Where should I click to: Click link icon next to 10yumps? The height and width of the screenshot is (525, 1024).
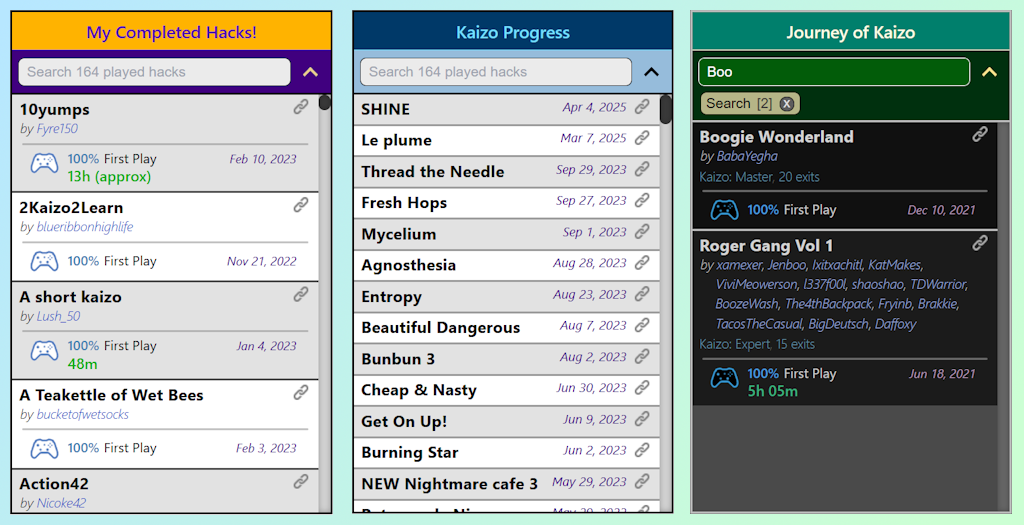[x=301, y=107]
